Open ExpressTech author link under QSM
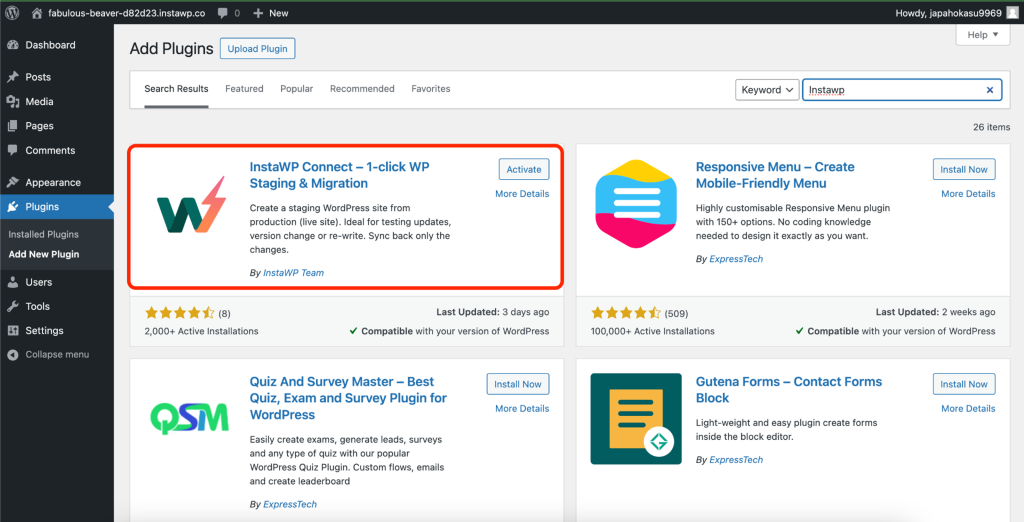 coord(290,505)
